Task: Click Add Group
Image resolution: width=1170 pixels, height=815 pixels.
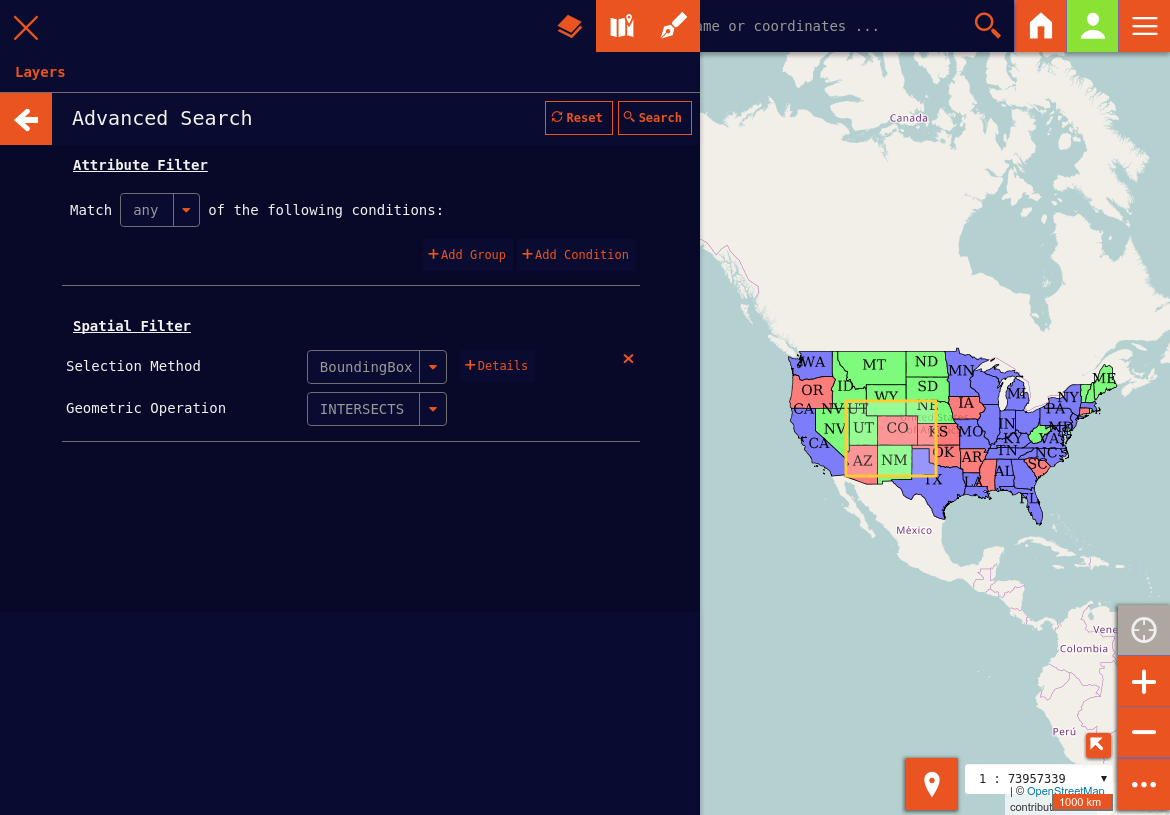Action: pyautogui.click(x=467, y=255)
